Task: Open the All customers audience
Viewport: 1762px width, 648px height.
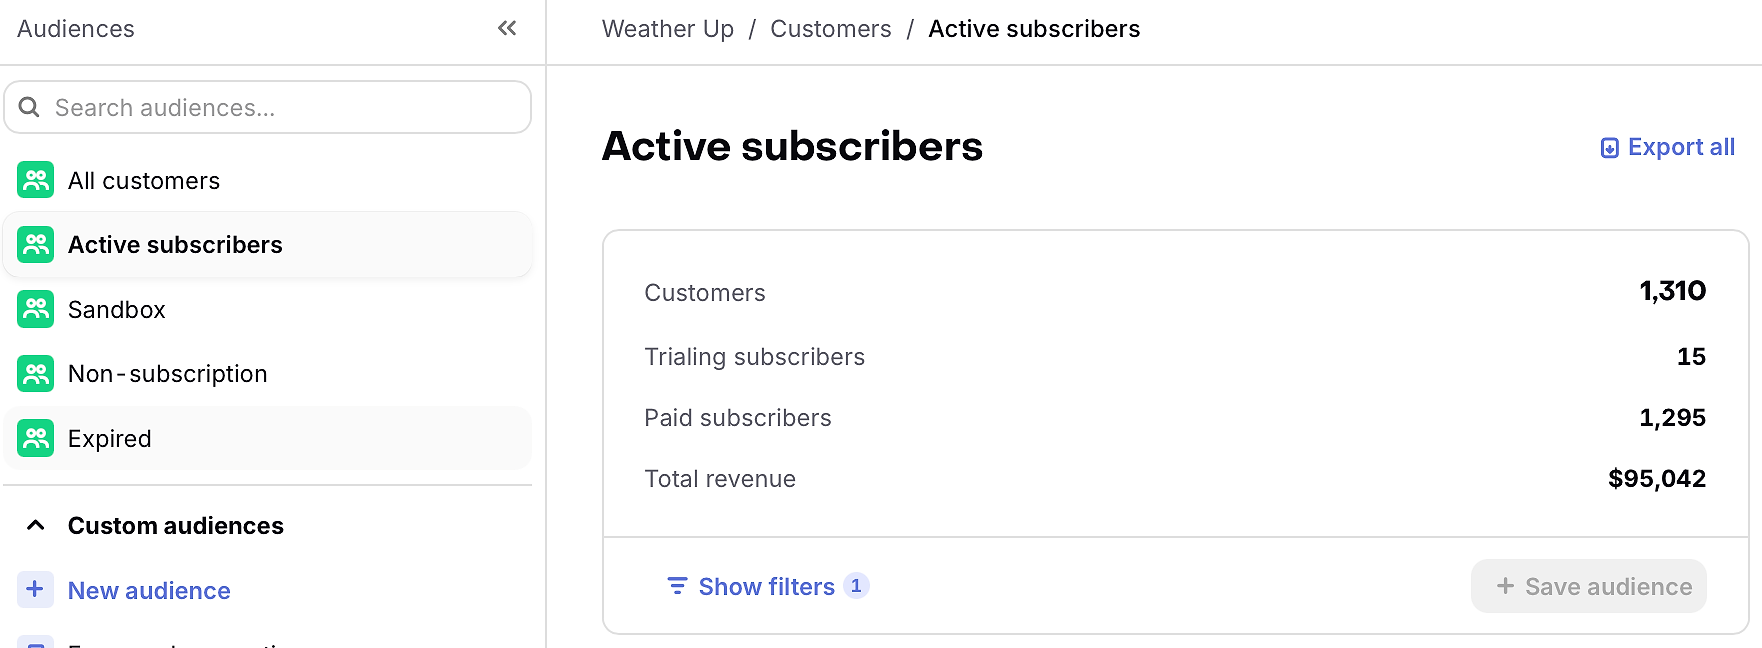Action: tap(268, 180)
